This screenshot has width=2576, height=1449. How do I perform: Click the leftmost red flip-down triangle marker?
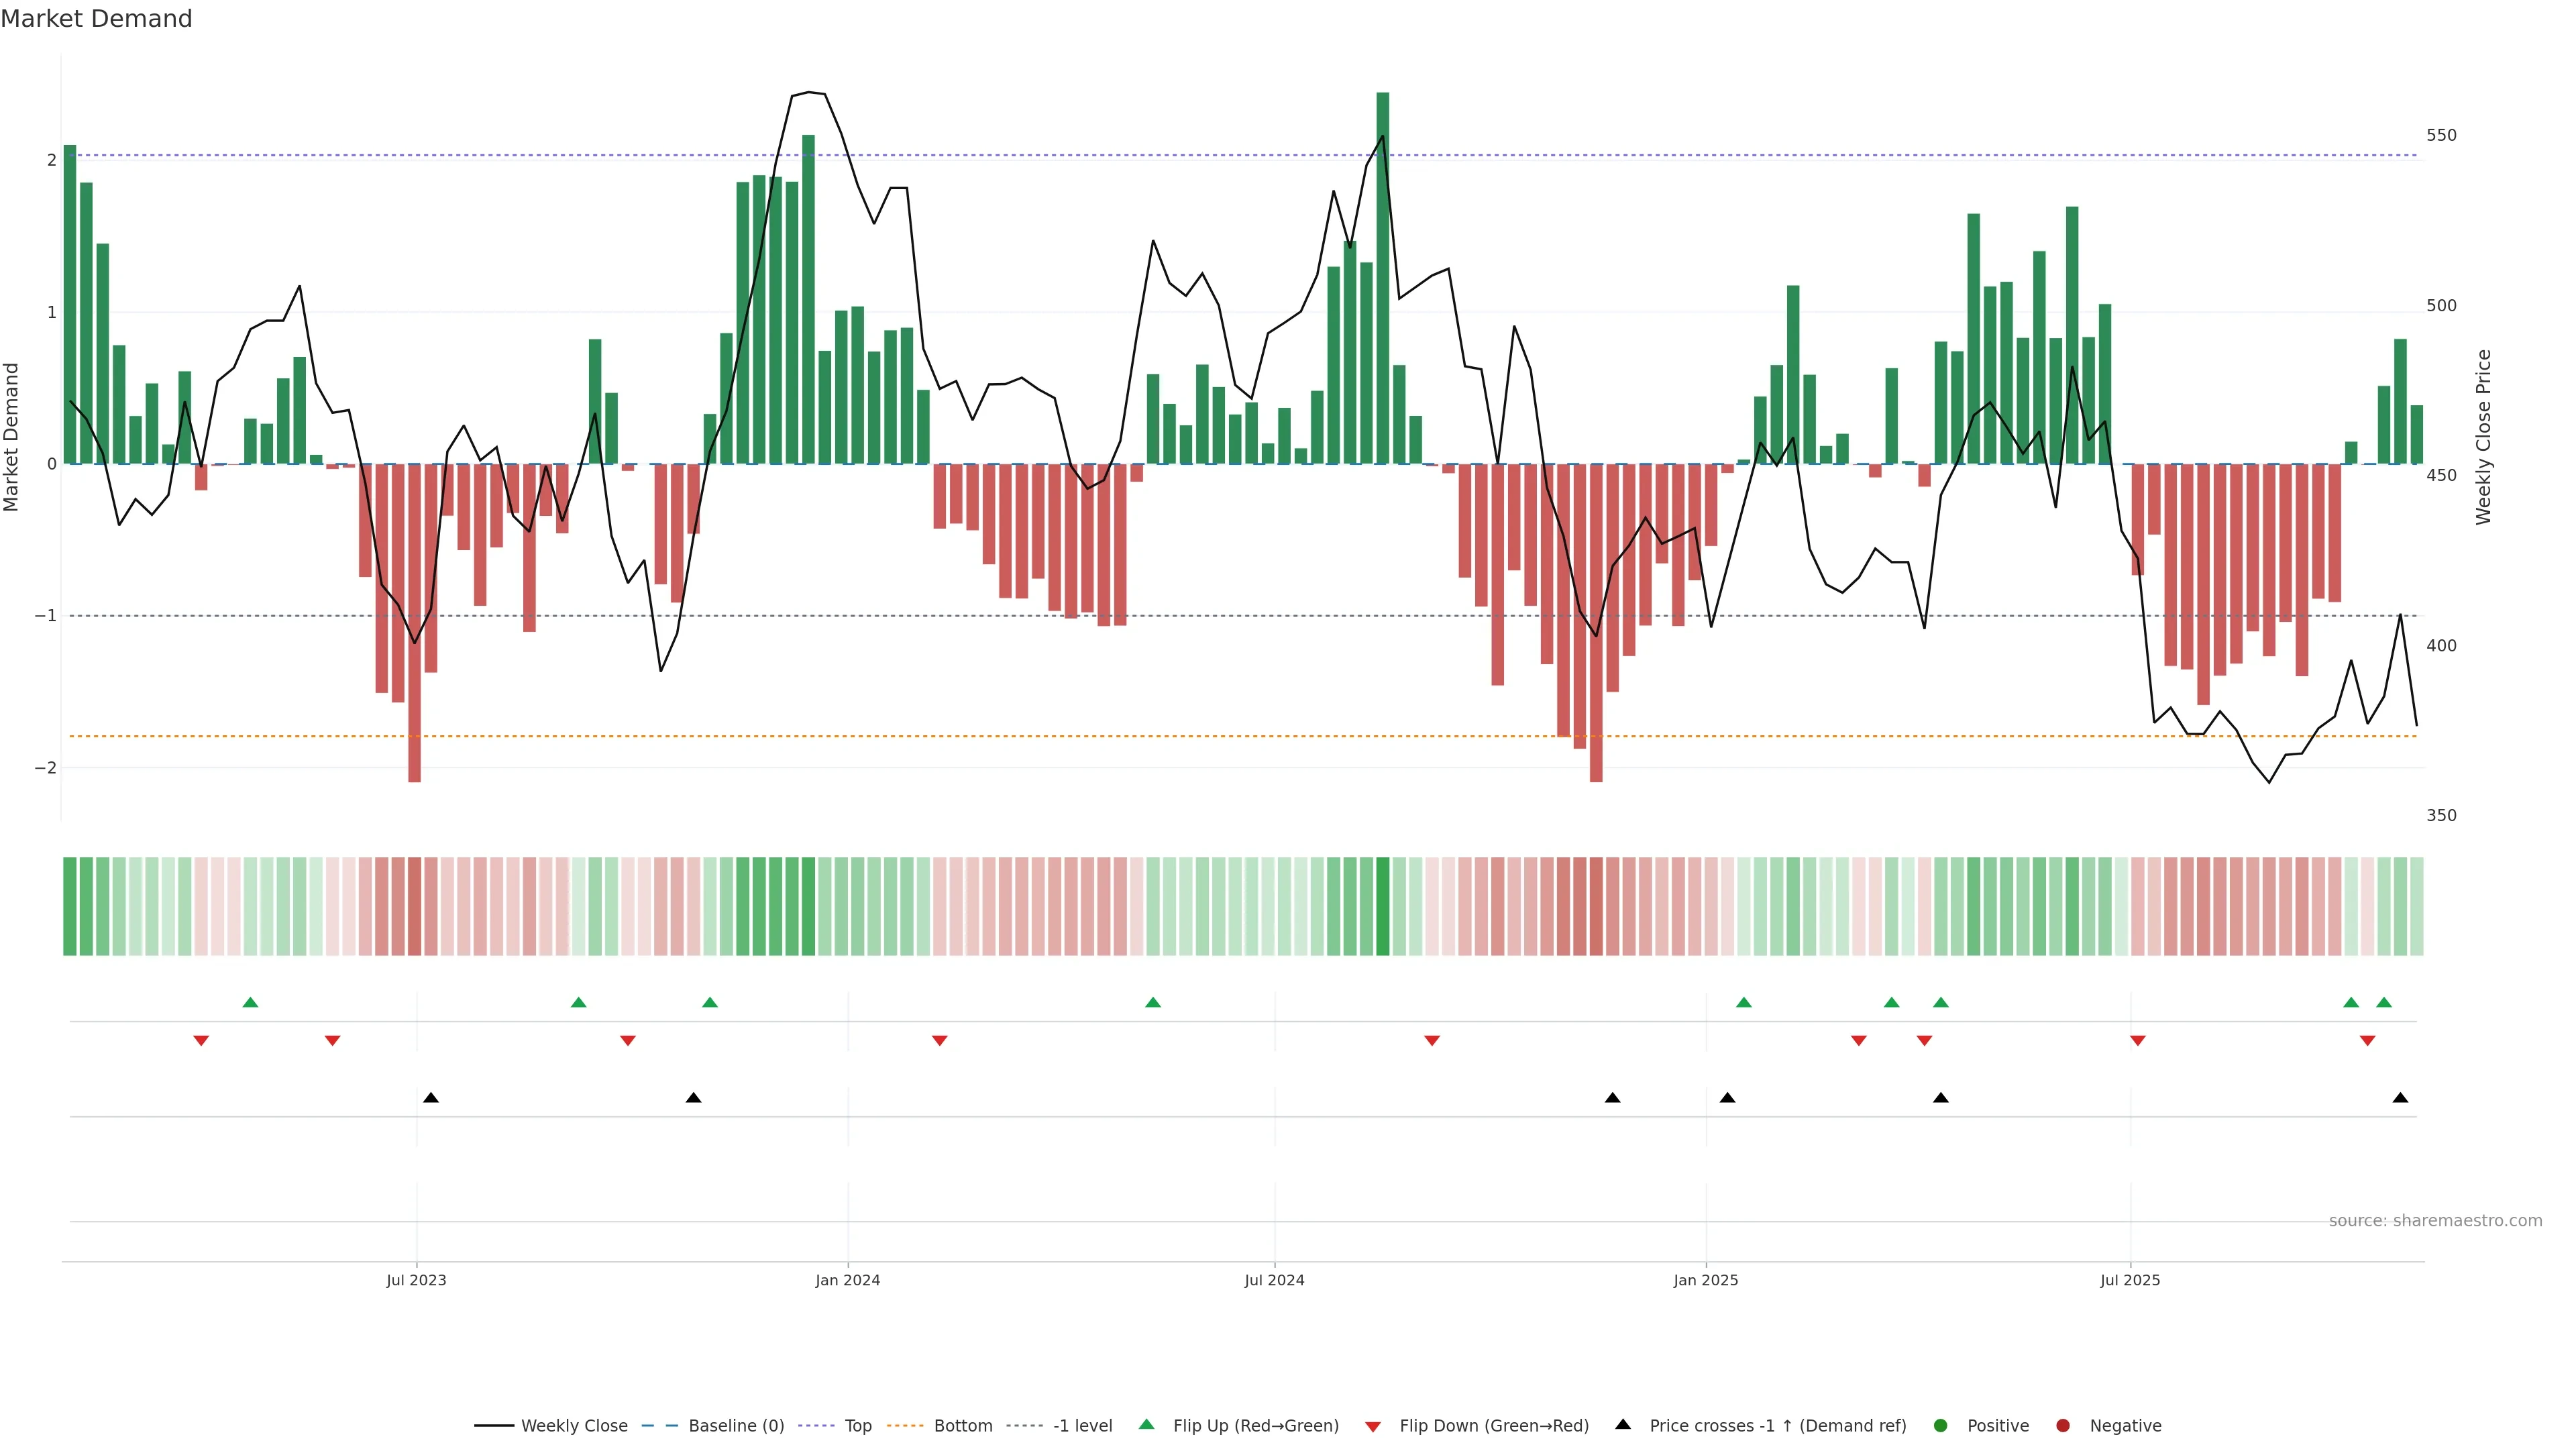[201, 1041]
